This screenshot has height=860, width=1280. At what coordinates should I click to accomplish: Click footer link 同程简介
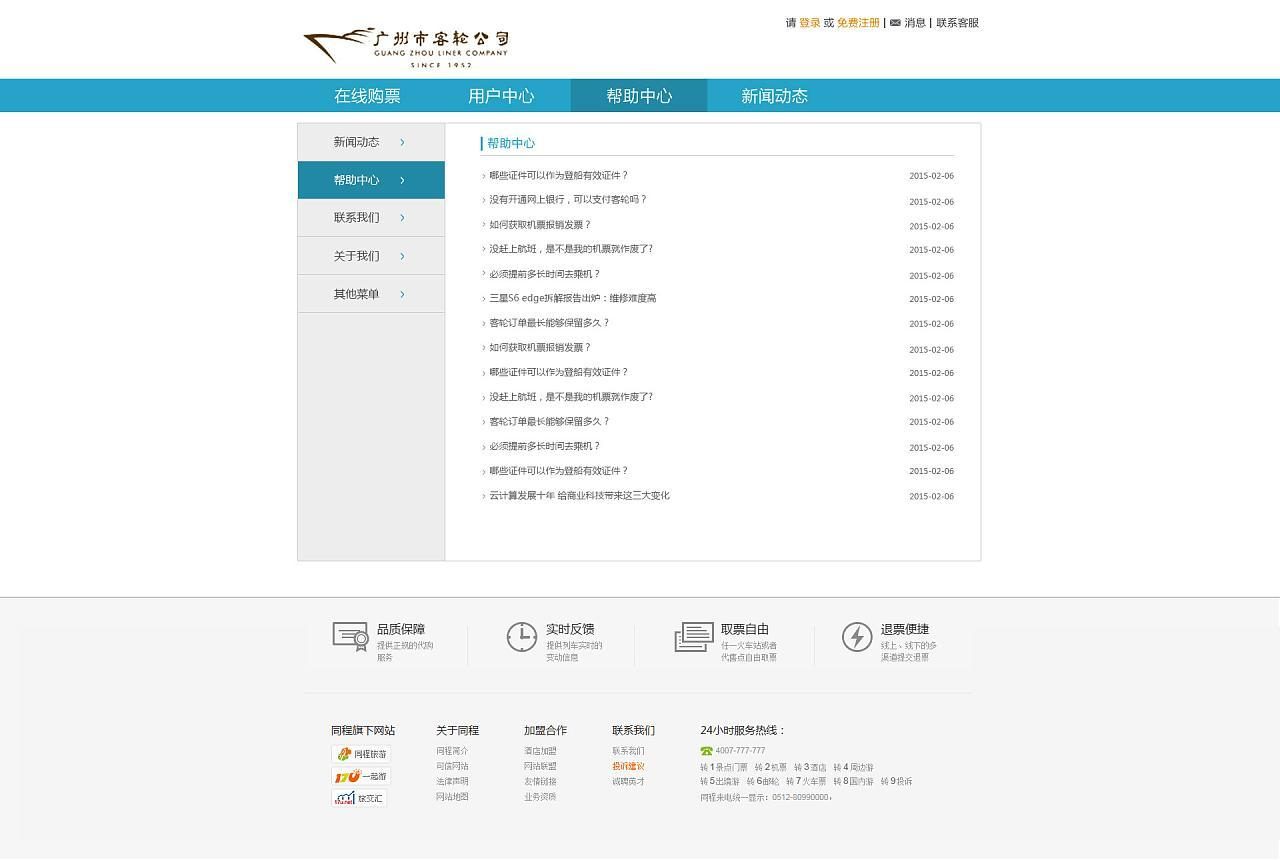[x=452, y=751]
